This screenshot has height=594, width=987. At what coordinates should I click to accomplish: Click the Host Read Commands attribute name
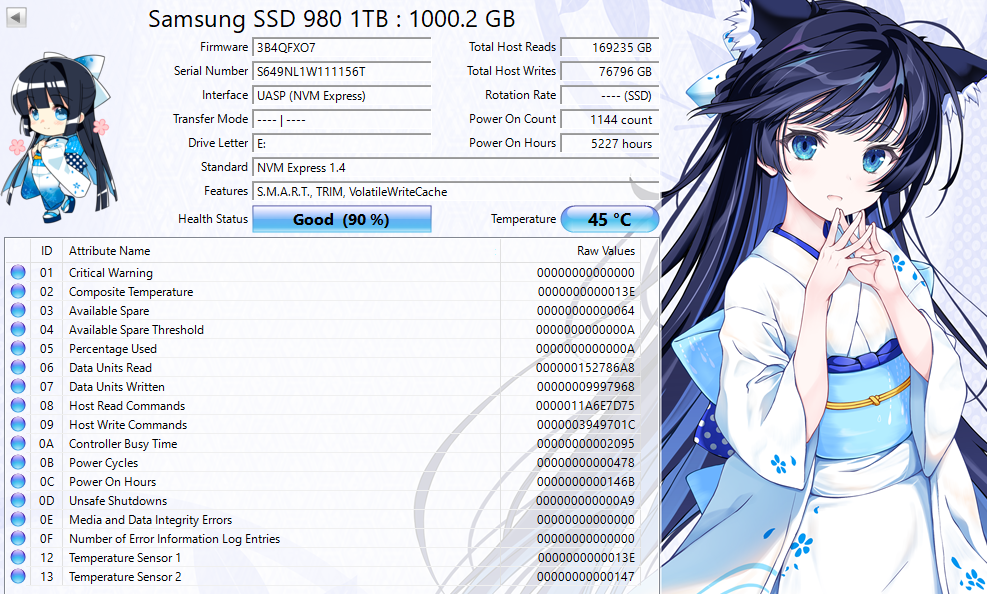click(x=127, y=405)
